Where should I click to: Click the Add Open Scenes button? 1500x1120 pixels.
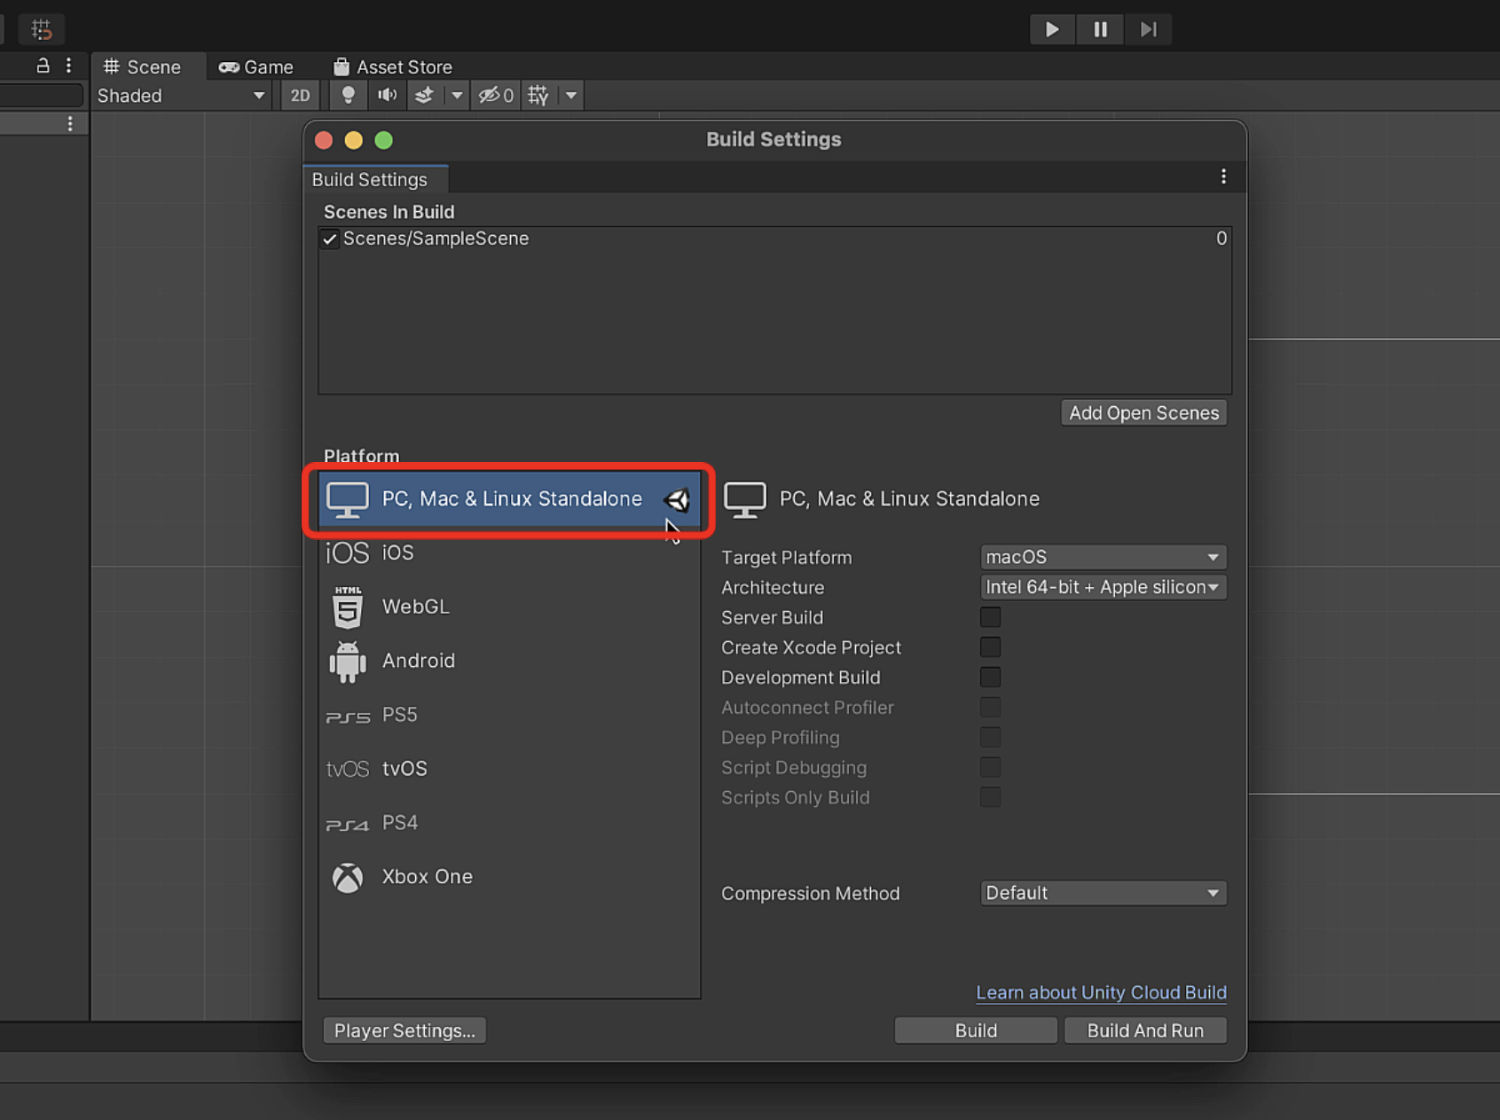click(1144, 413)
